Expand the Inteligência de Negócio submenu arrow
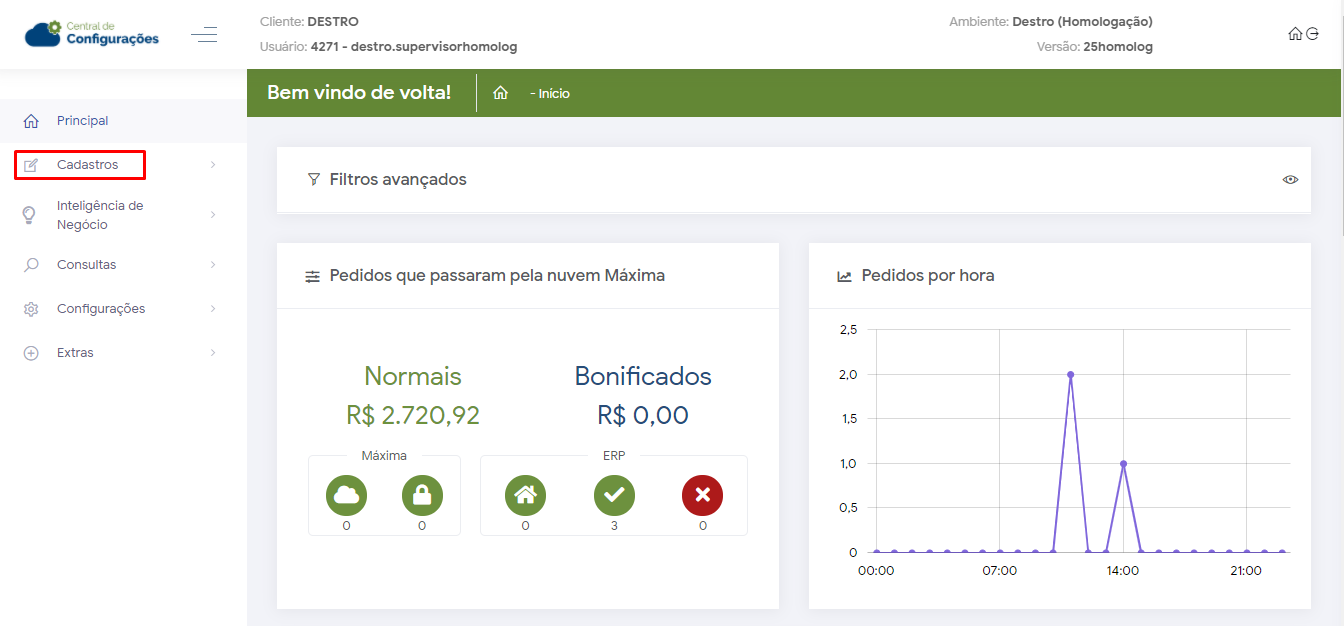1344x626 pixels. click(213, 215)
